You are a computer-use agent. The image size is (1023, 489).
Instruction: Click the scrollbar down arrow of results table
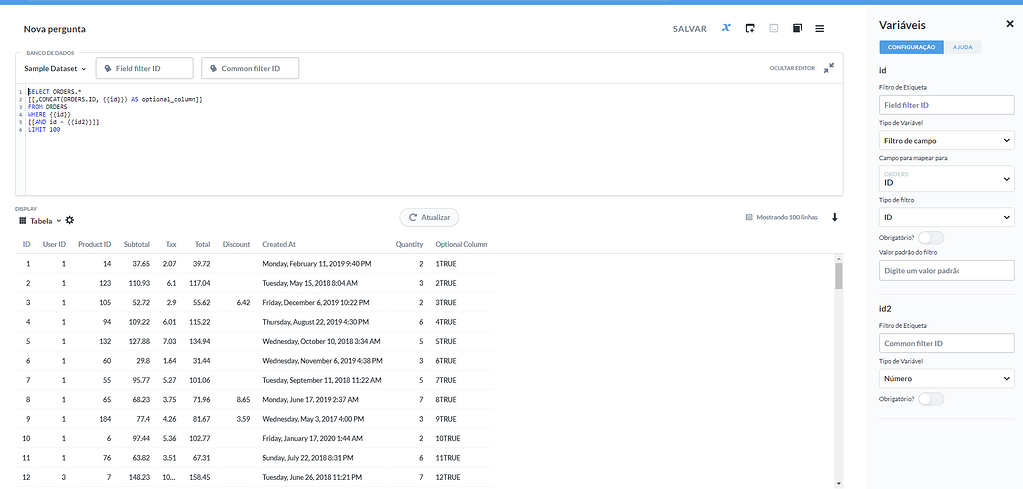(x=838, y=483)
